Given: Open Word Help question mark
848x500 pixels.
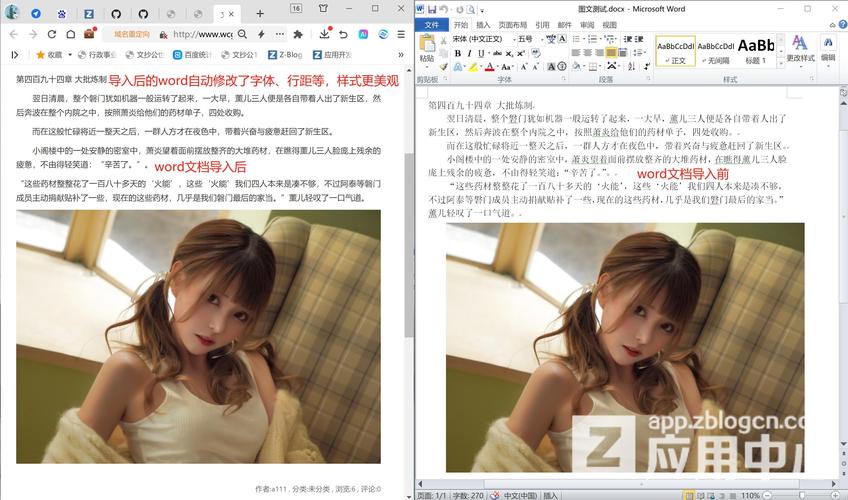Looking at the screenshot, I should [843, 24].
